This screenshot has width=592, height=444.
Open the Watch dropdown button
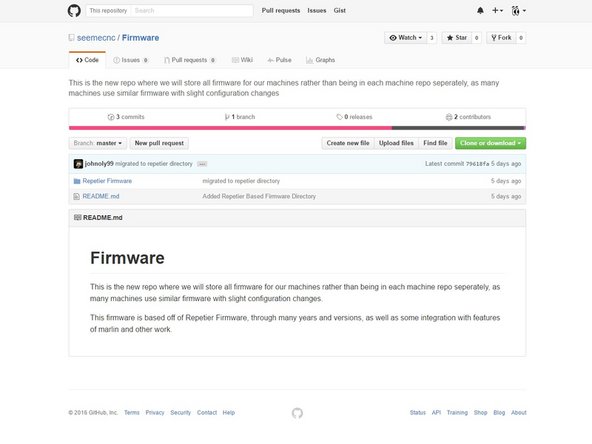click(405, 38)
